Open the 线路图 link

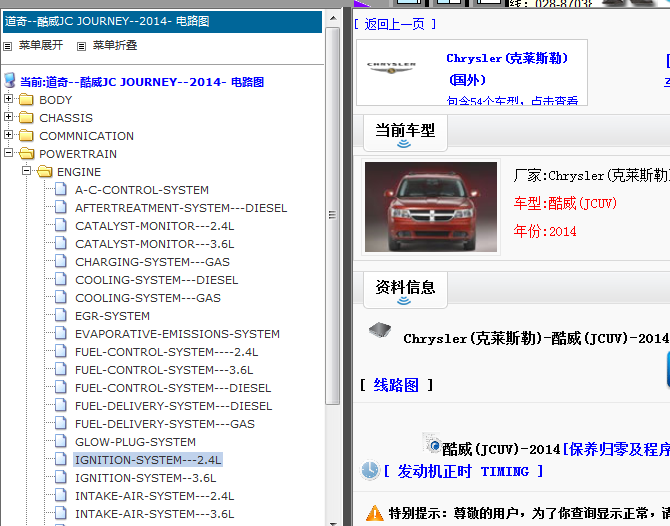tap(396, 385)
